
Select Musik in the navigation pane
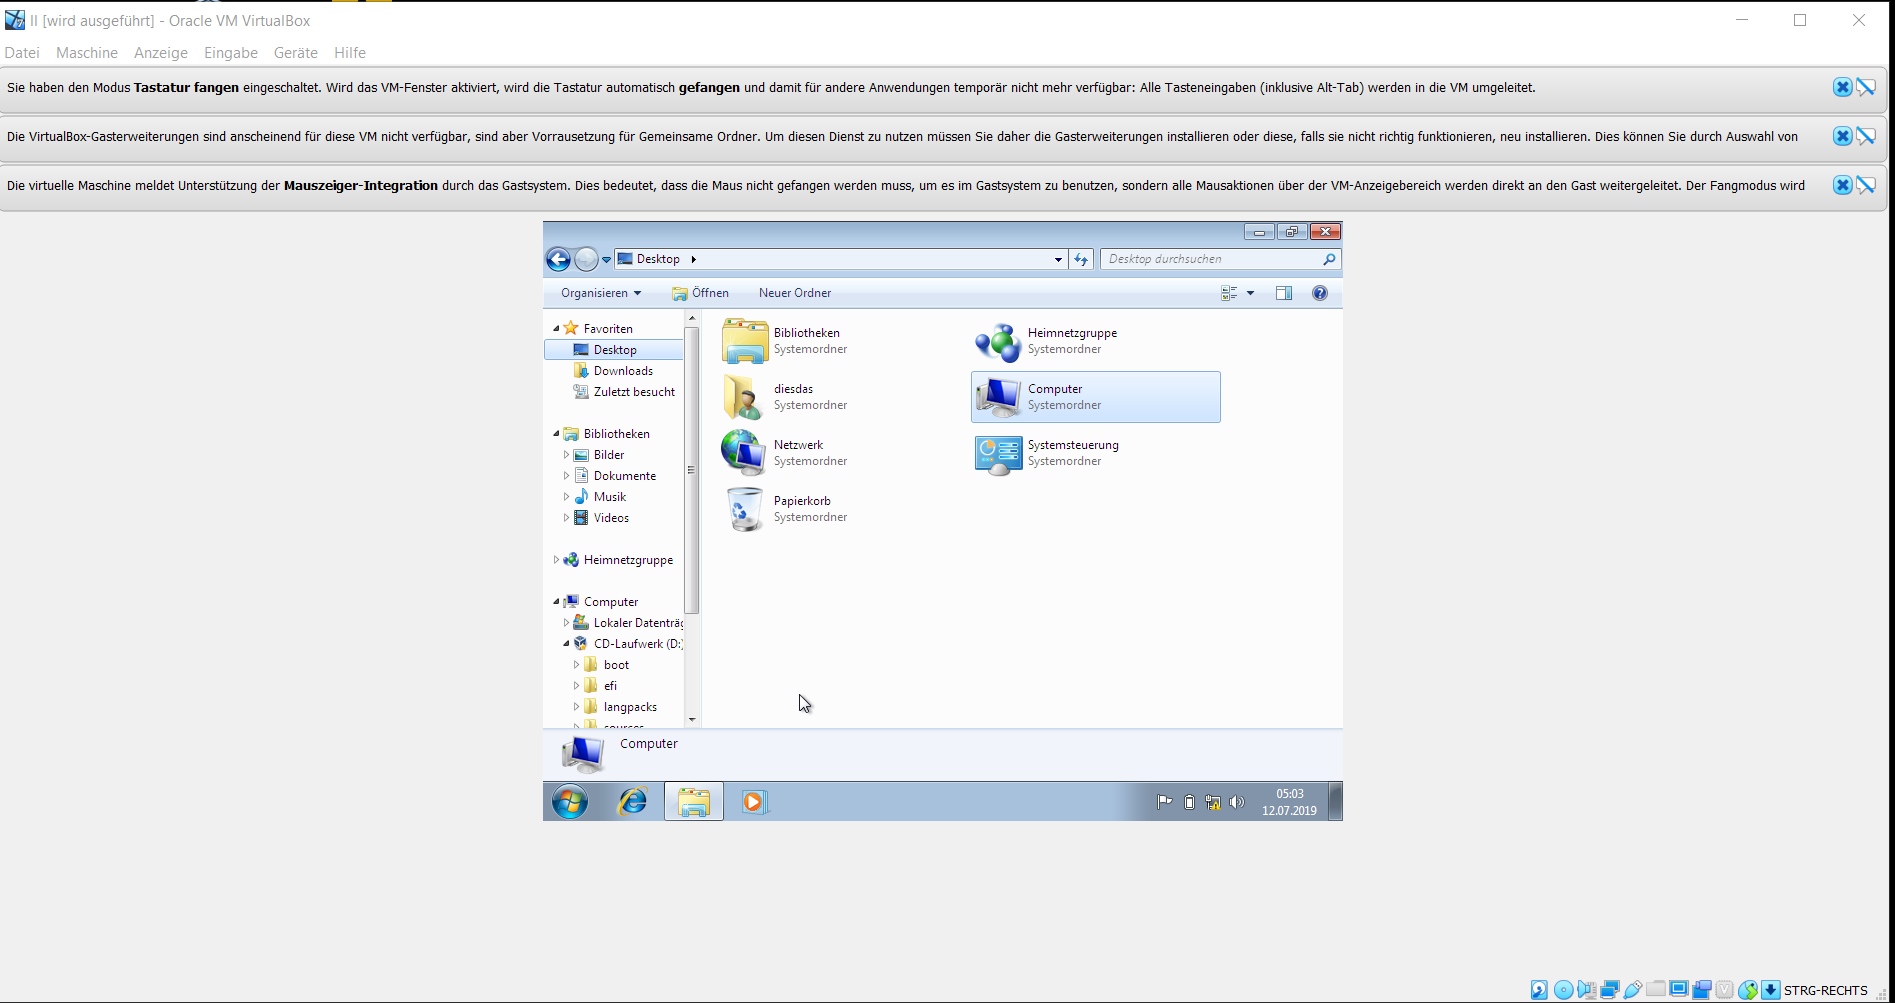tap(600, 497)
